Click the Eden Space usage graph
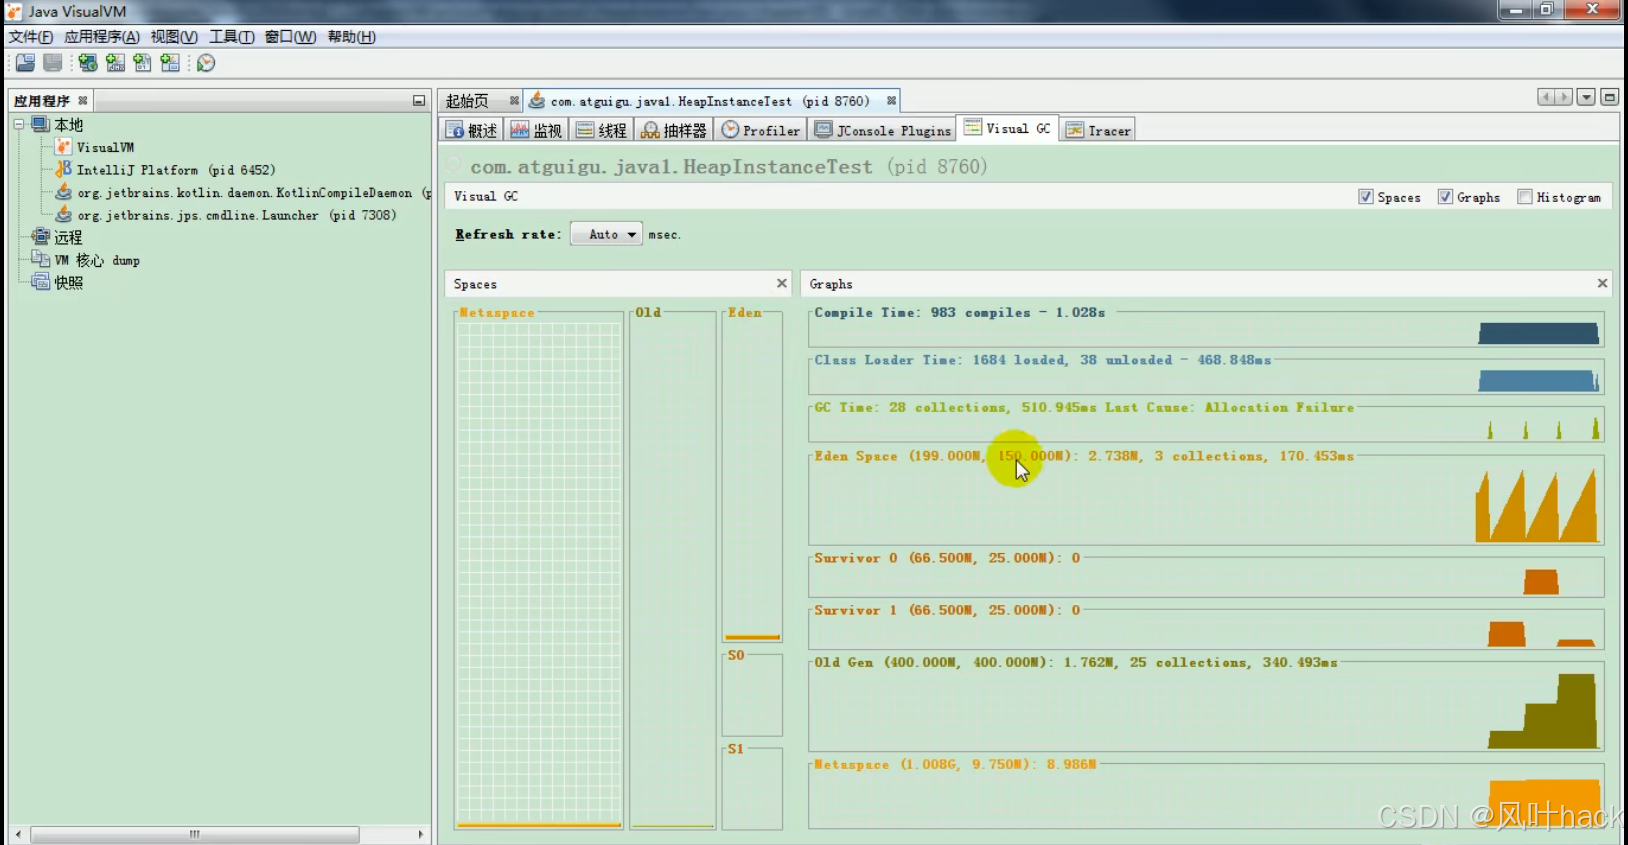1628x845 pixels. [1206, 503]
